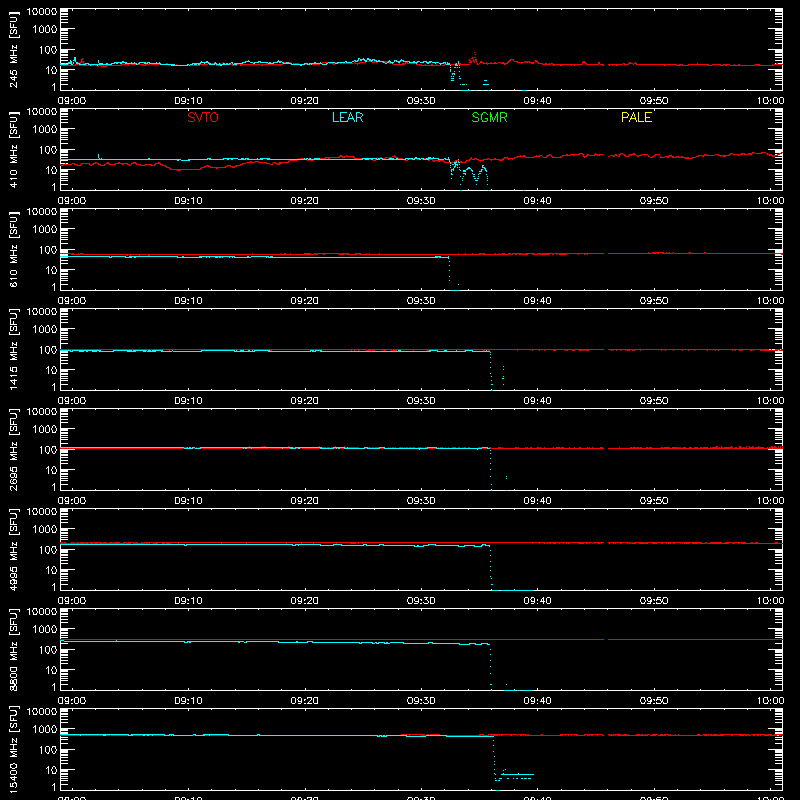Click 09:10 time label under 2695 MHz plot
The height and width of the screenshot is (800, 800).
tap(188, 501)
